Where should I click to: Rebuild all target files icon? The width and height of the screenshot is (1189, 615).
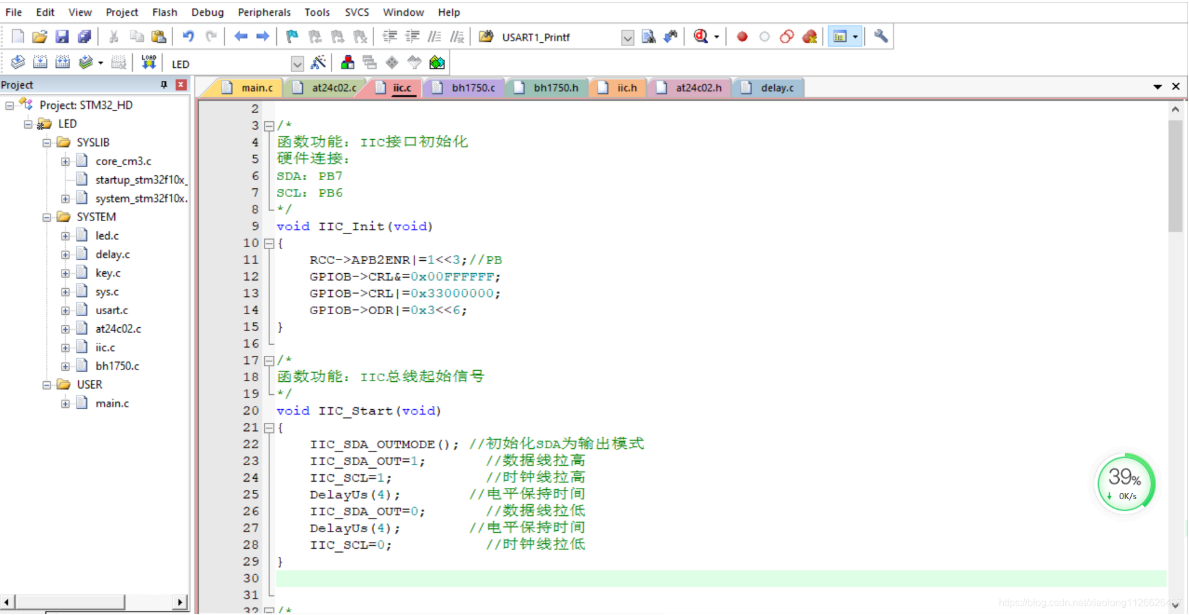click(62, 62)
